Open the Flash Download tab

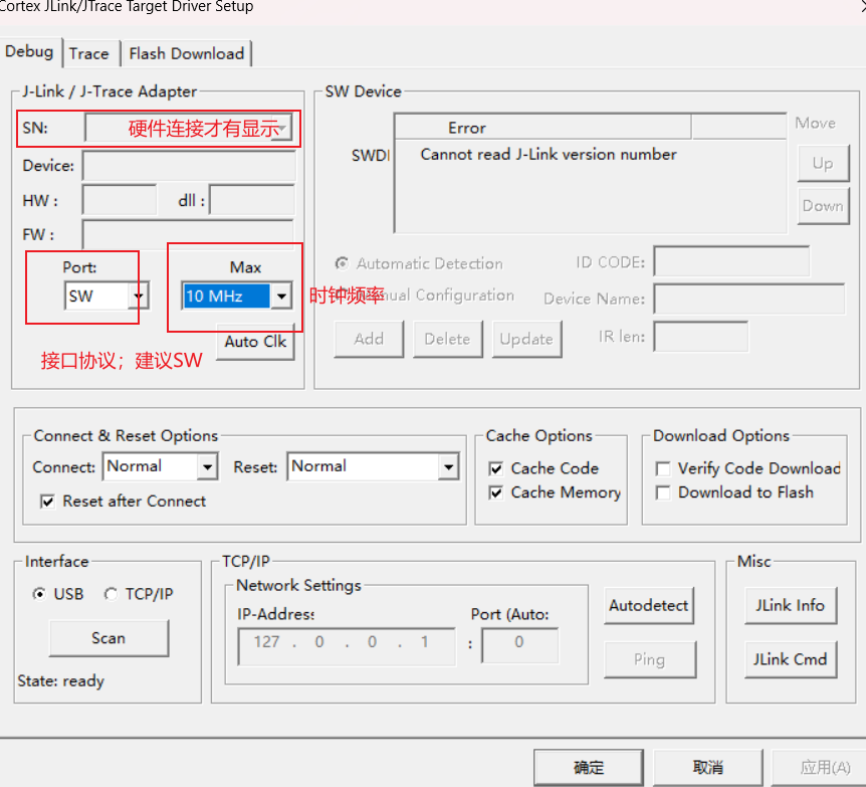(186, 54)
